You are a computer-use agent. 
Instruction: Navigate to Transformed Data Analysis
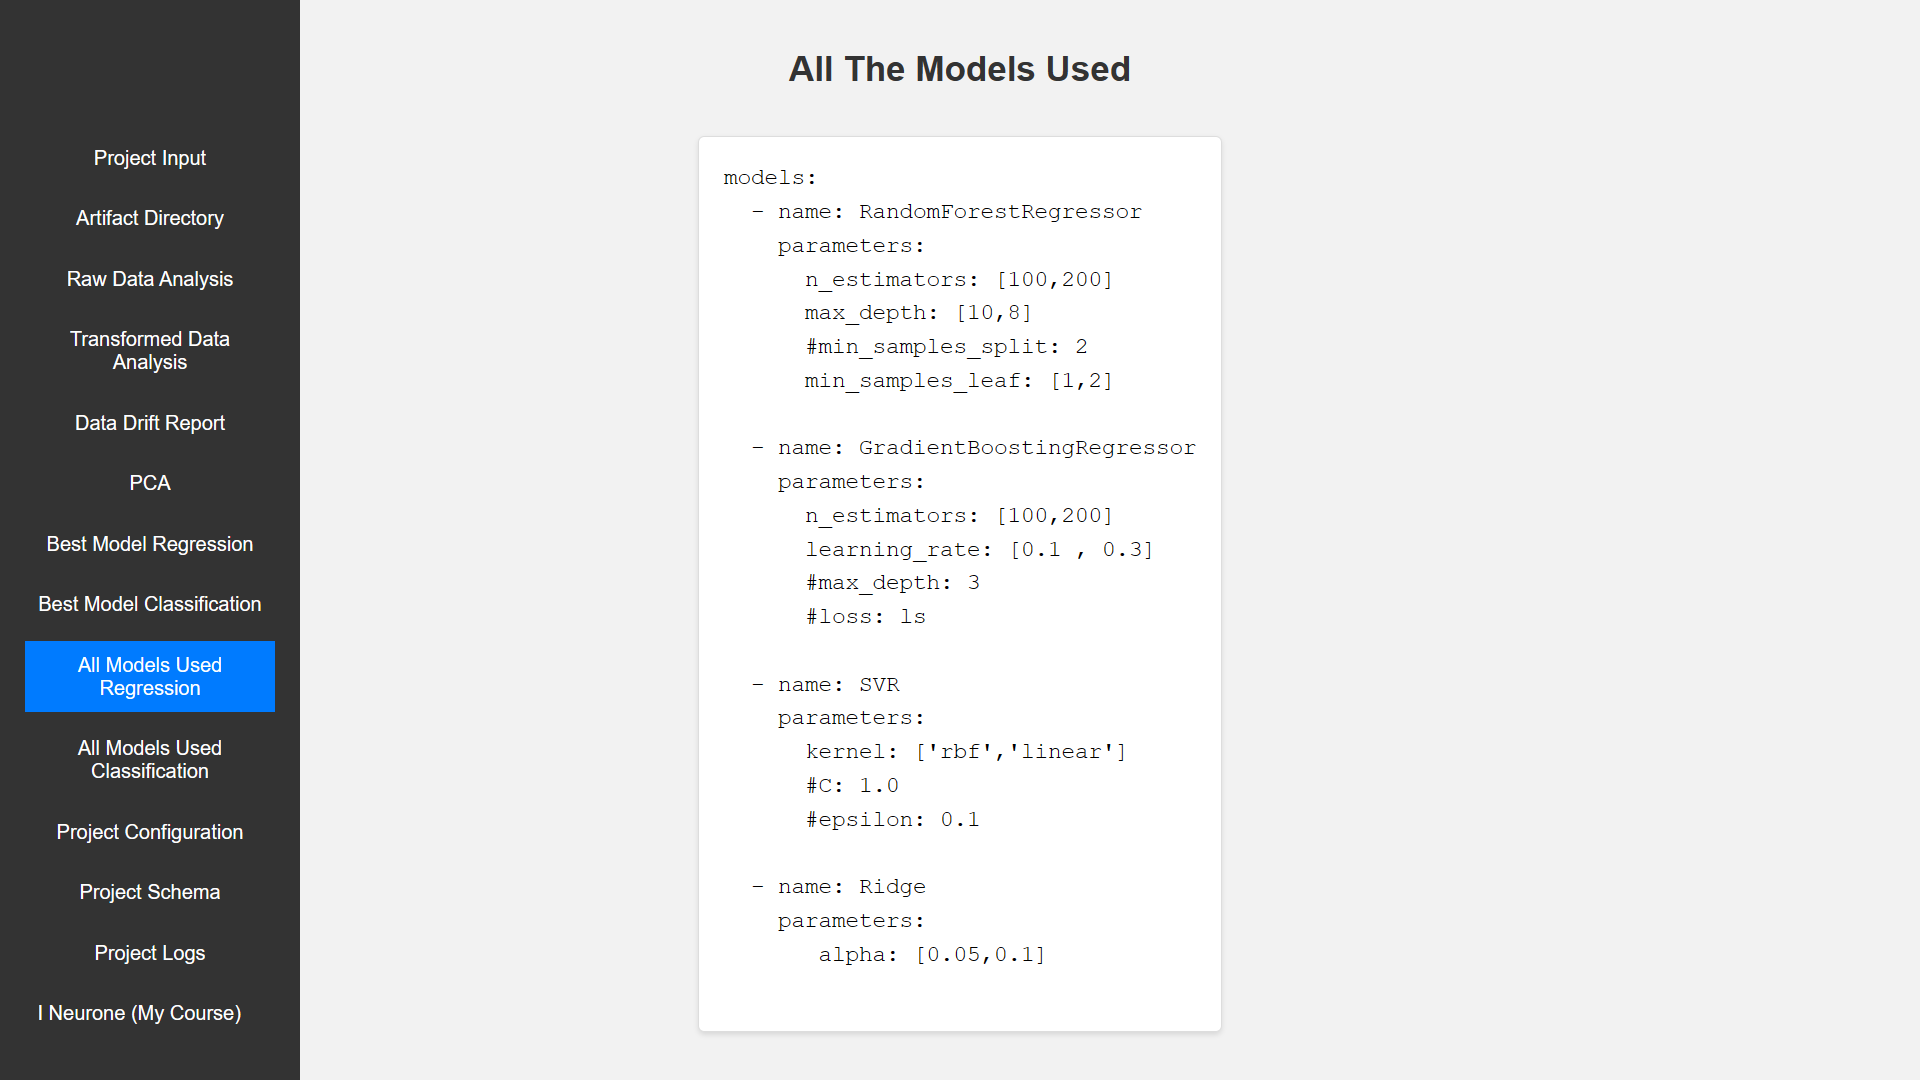coord(149,350)
